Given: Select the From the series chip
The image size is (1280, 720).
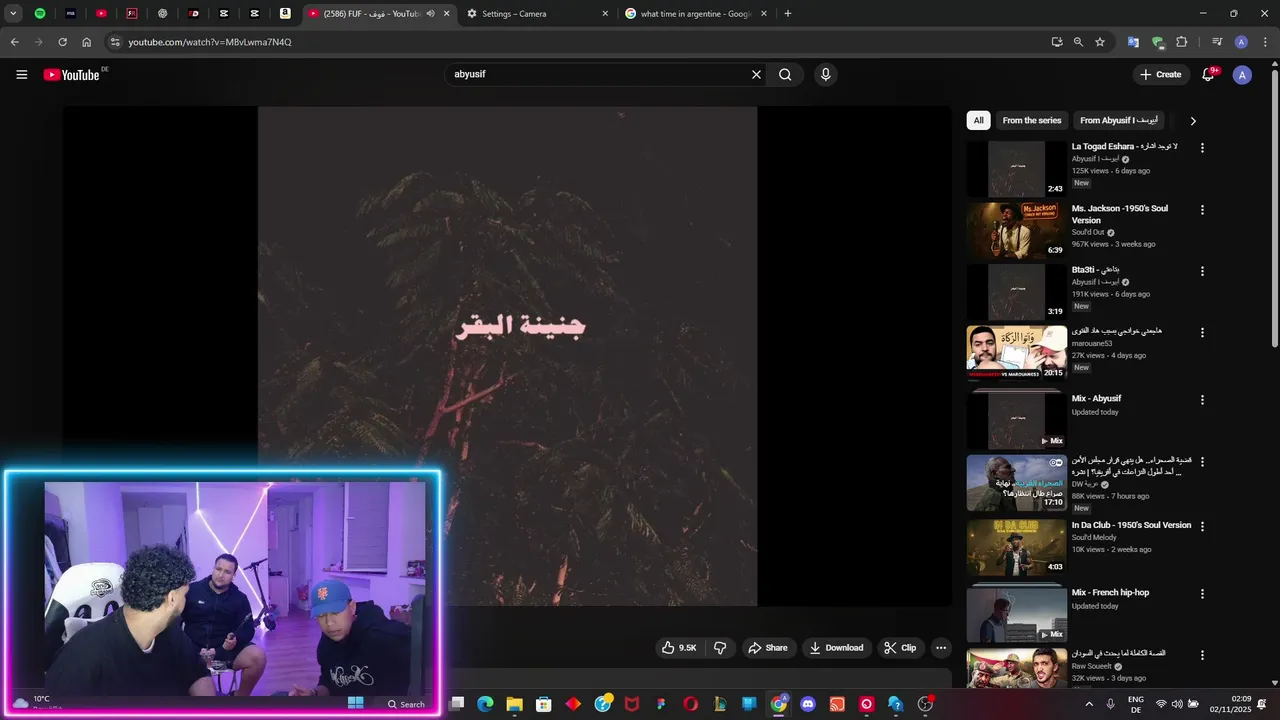Looking at the screenshot, I should [x=1032, y=120].
